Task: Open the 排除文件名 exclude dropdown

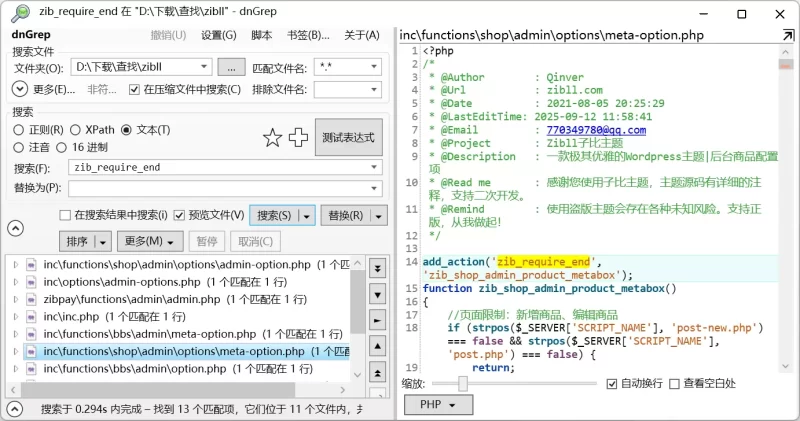Action: pos(374,90)
